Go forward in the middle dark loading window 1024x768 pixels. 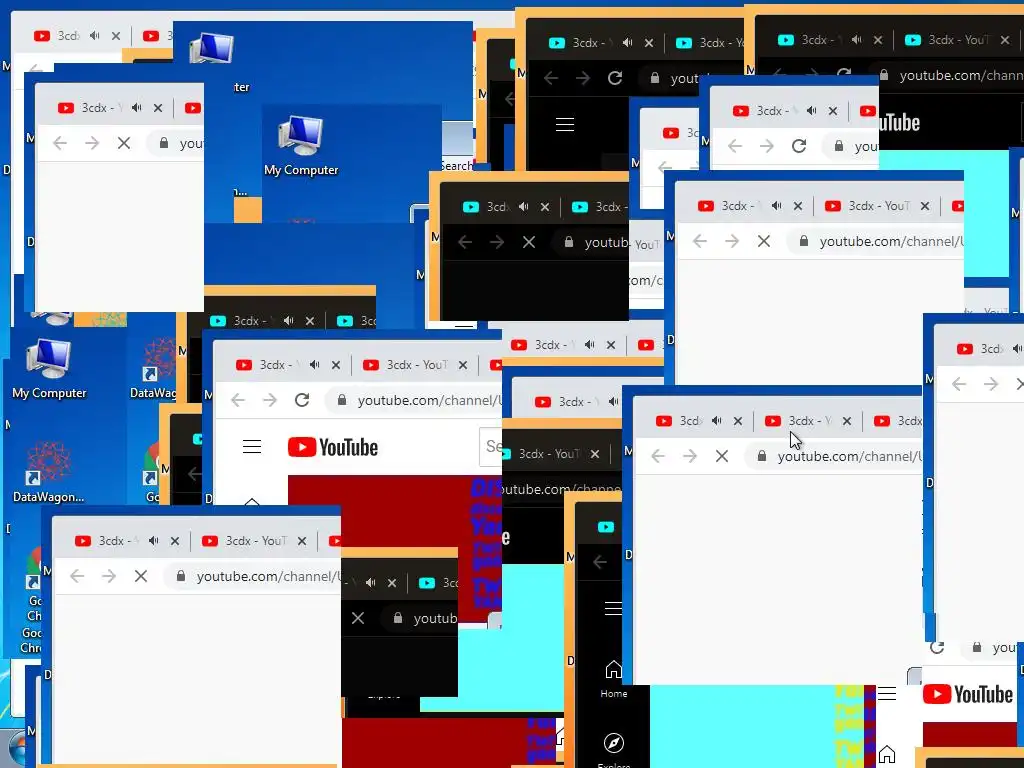(x=497, y=242)
